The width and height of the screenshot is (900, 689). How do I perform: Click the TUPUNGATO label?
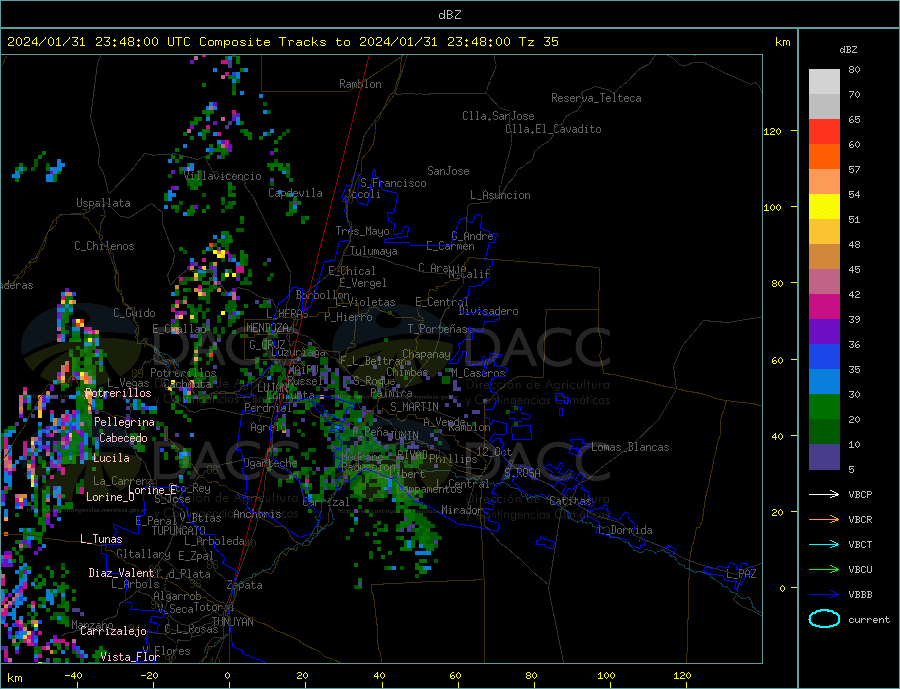coord(179,531)
